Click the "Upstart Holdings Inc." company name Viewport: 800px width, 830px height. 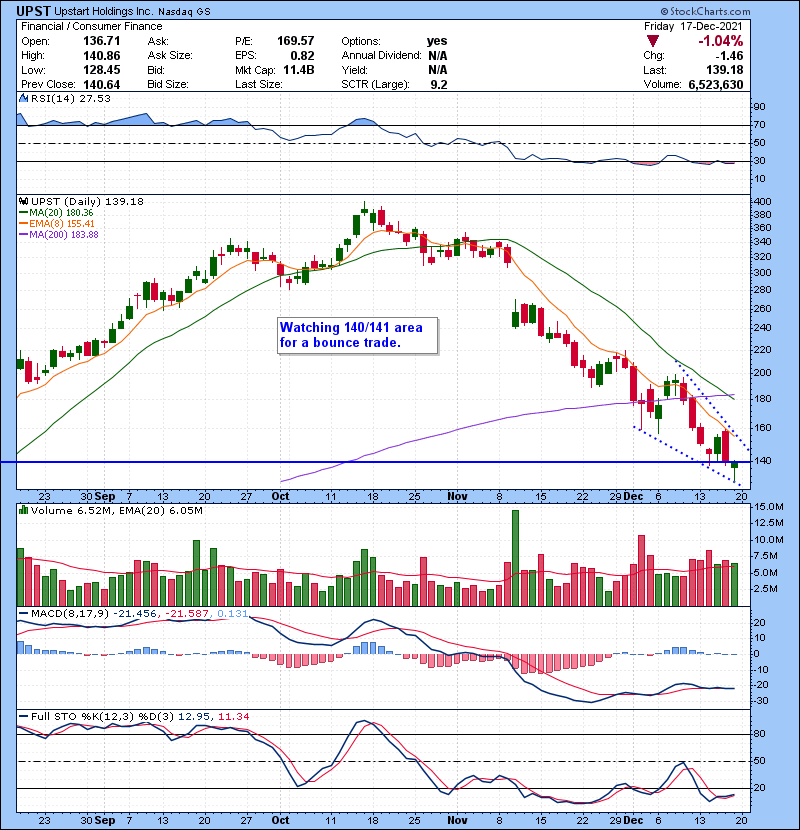pos(104,11)
